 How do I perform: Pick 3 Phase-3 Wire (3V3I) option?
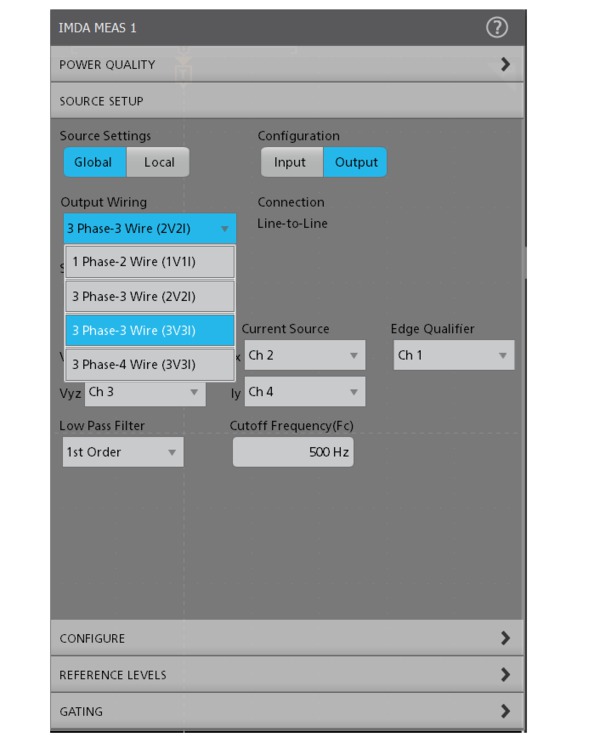pos(150,330)
